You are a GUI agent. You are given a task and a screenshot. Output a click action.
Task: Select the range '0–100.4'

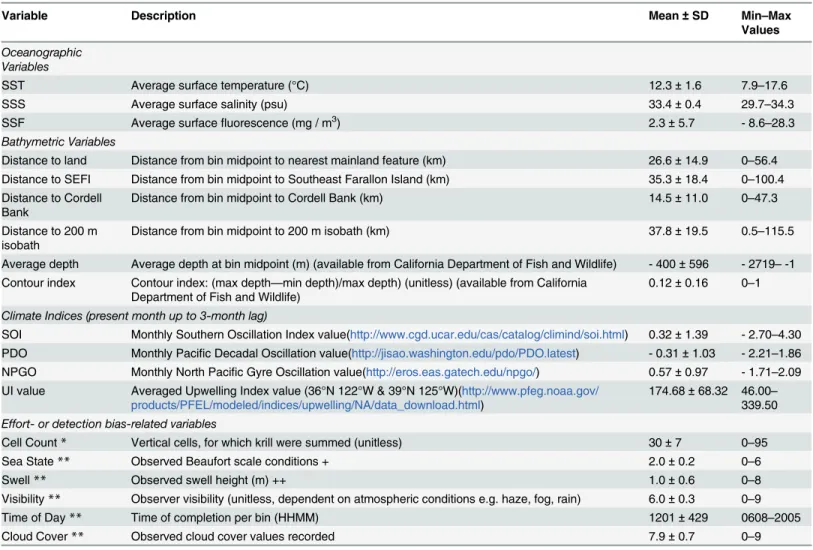[762, 179]
